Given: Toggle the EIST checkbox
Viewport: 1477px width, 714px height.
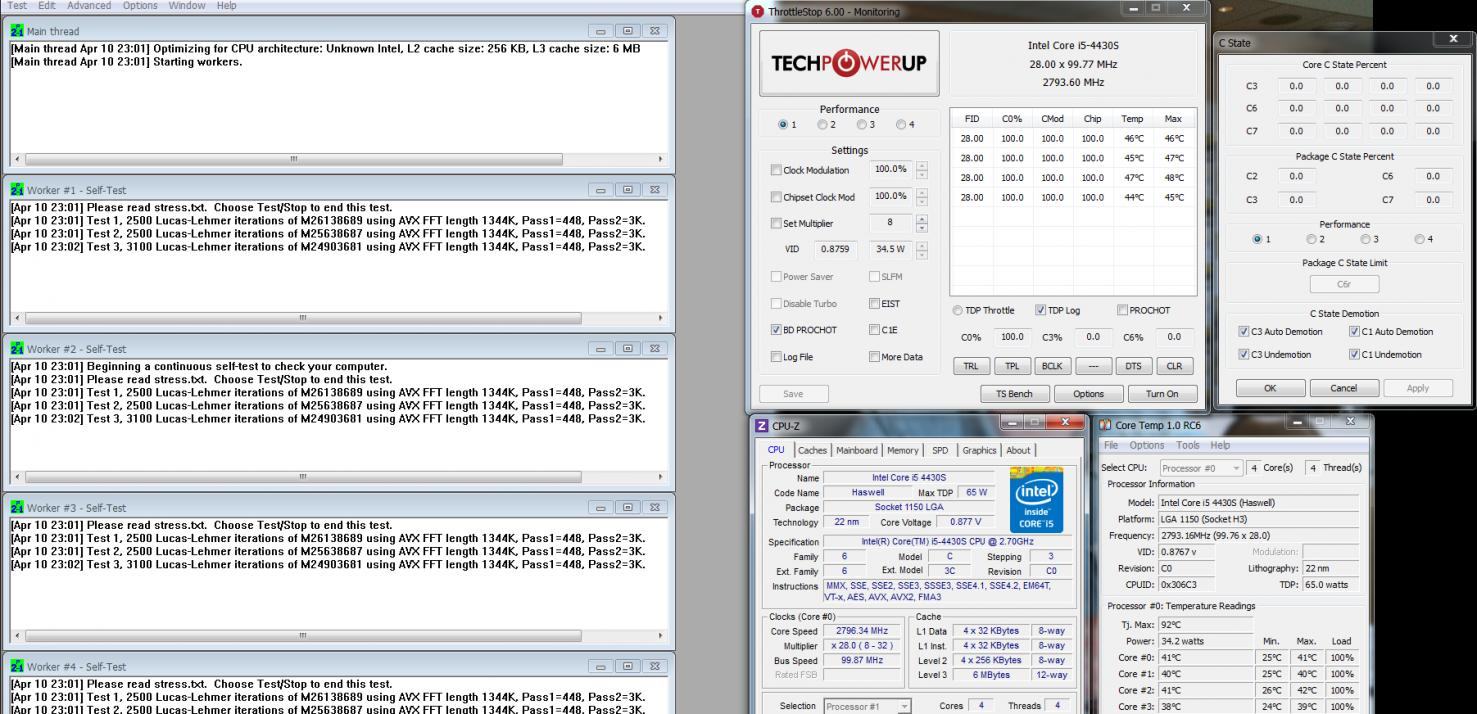Looking at the screenshot, I should [x=875, y=304].
